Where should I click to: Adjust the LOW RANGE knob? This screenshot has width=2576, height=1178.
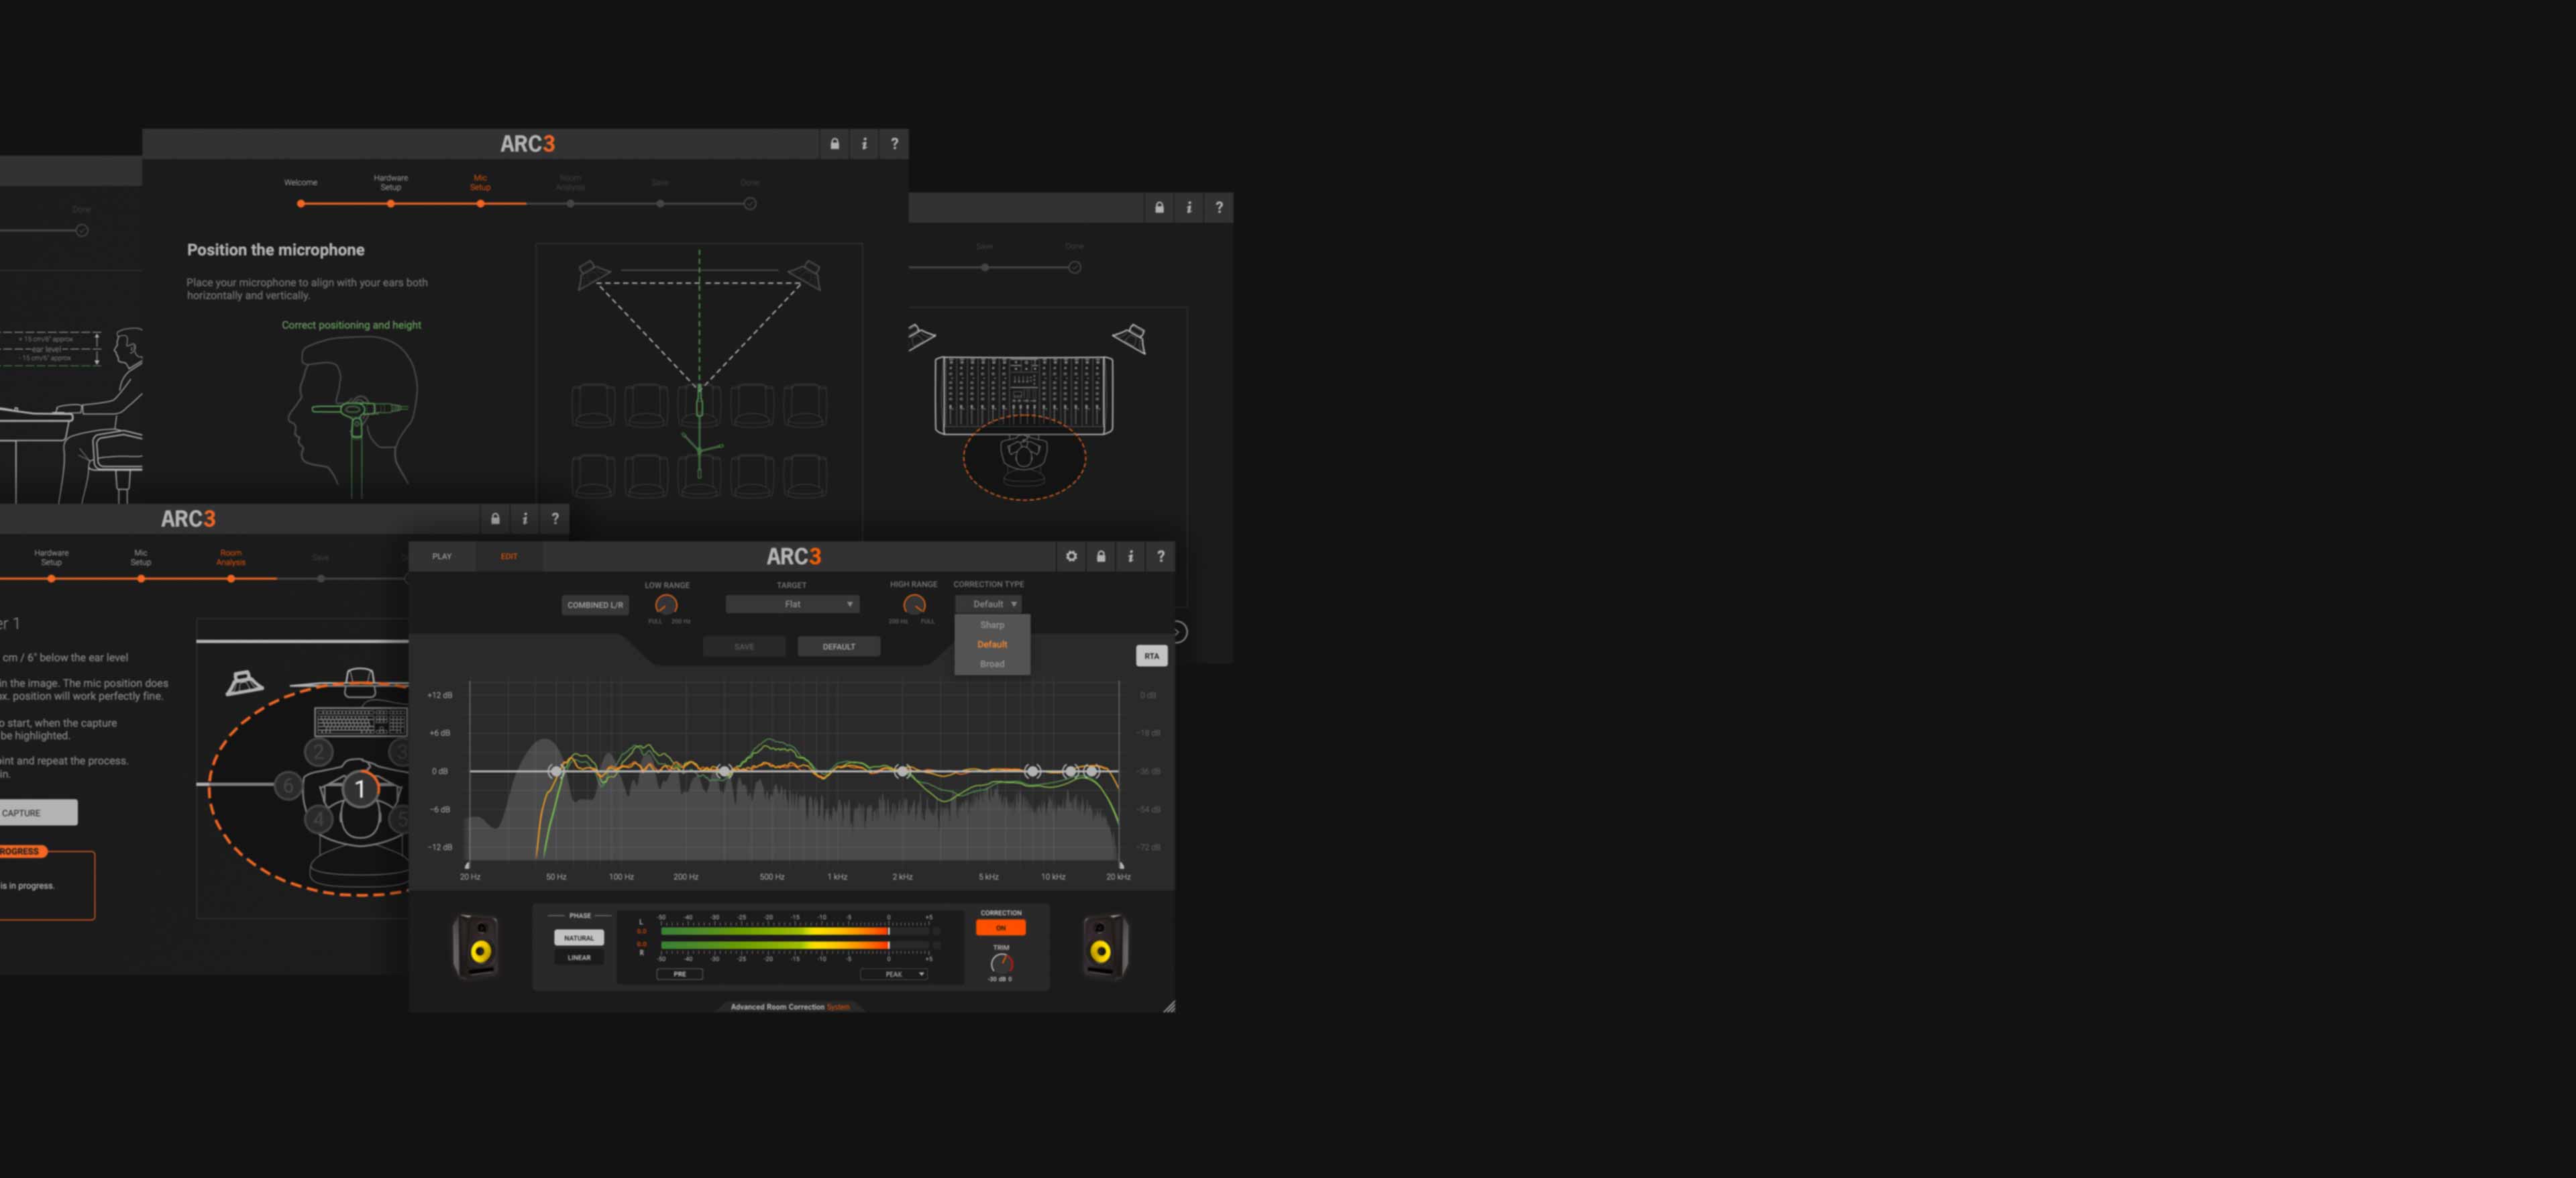coord(666,605)
